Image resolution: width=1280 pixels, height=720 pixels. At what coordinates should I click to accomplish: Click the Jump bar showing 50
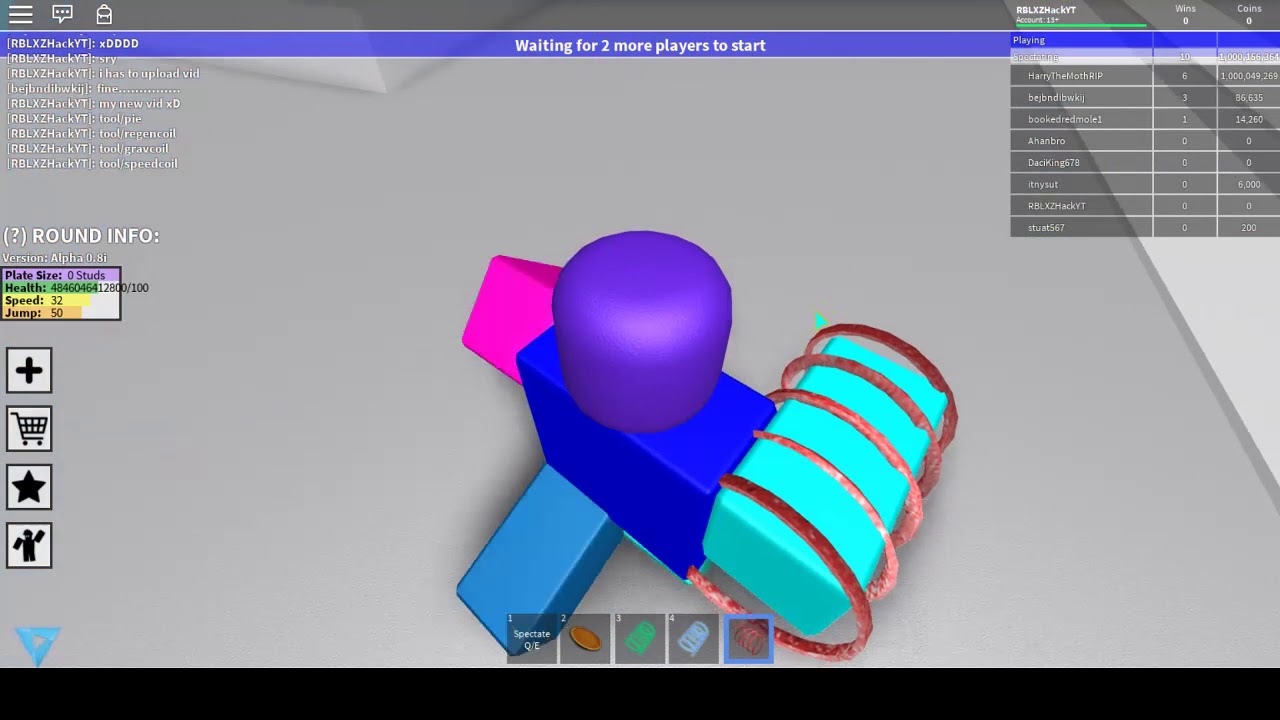coord(61,313)
